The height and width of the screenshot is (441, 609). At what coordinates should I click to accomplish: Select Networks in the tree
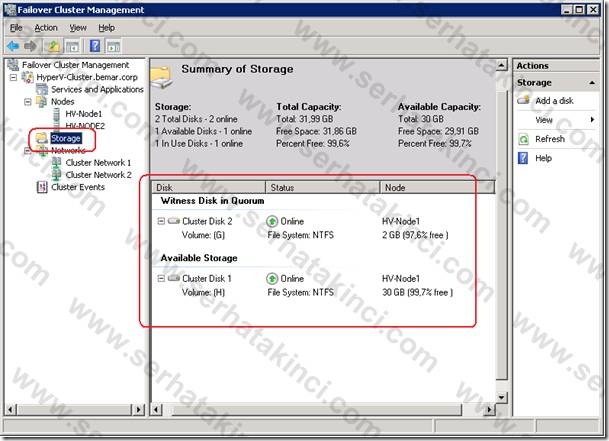point(68,150)
